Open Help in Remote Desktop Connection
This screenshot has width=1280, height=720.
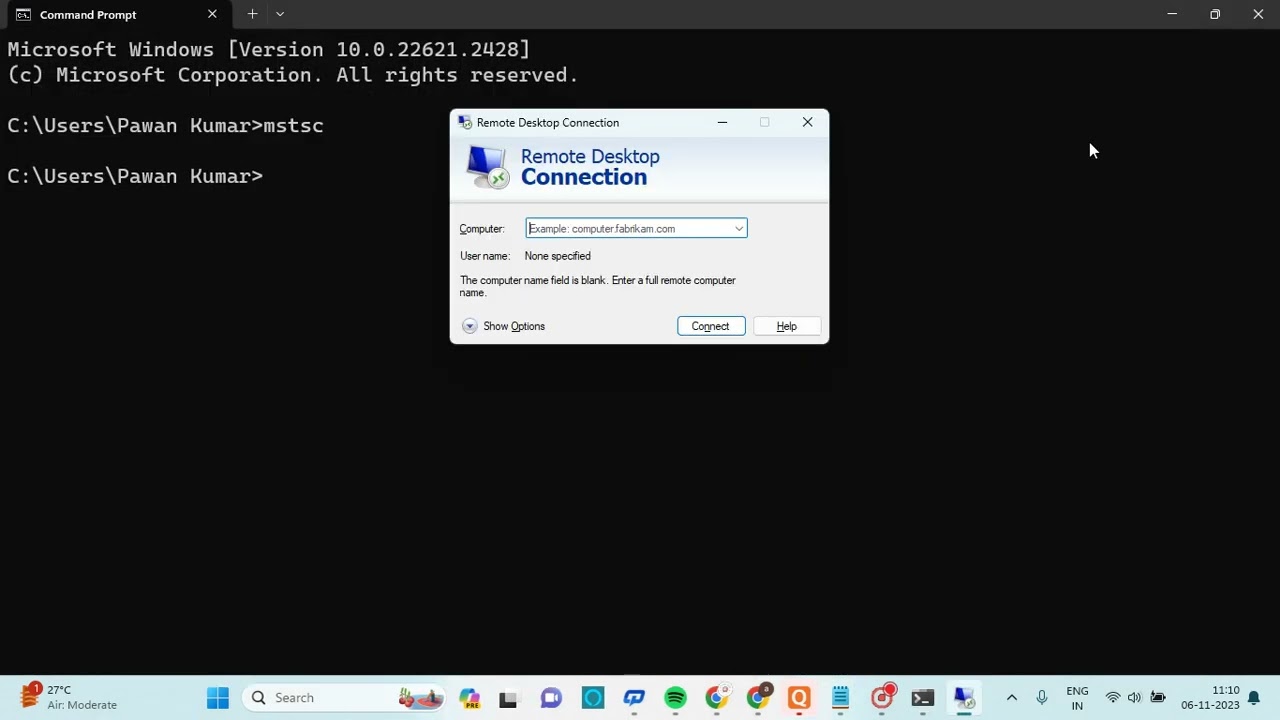coord(786,326)
